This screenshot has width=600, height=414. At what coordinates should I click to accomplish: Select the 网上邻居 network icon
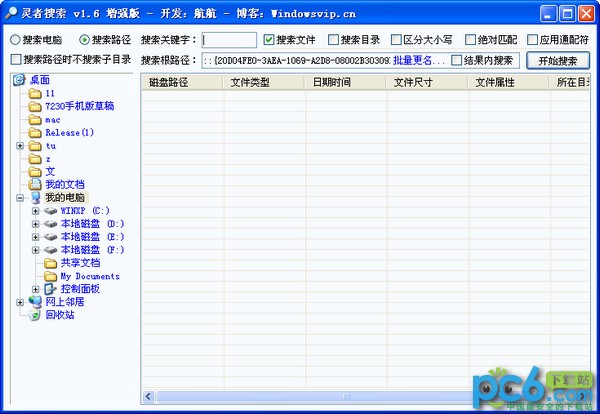click(35, 302)
